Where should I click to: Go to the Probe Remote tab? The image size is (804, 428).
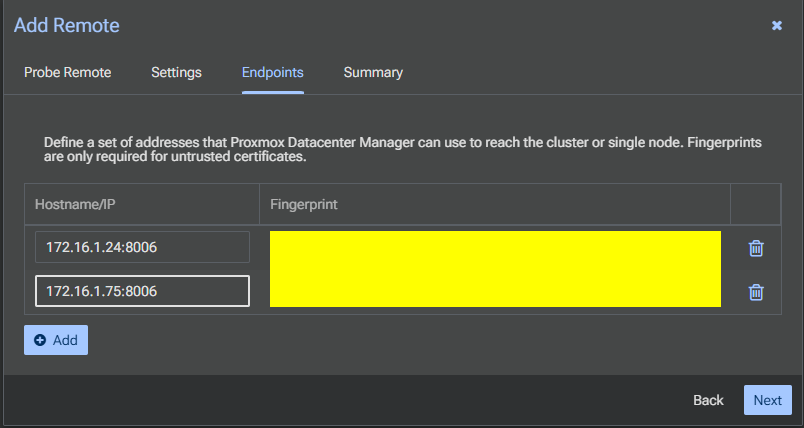pyautogui.click(x=67, y=72)
